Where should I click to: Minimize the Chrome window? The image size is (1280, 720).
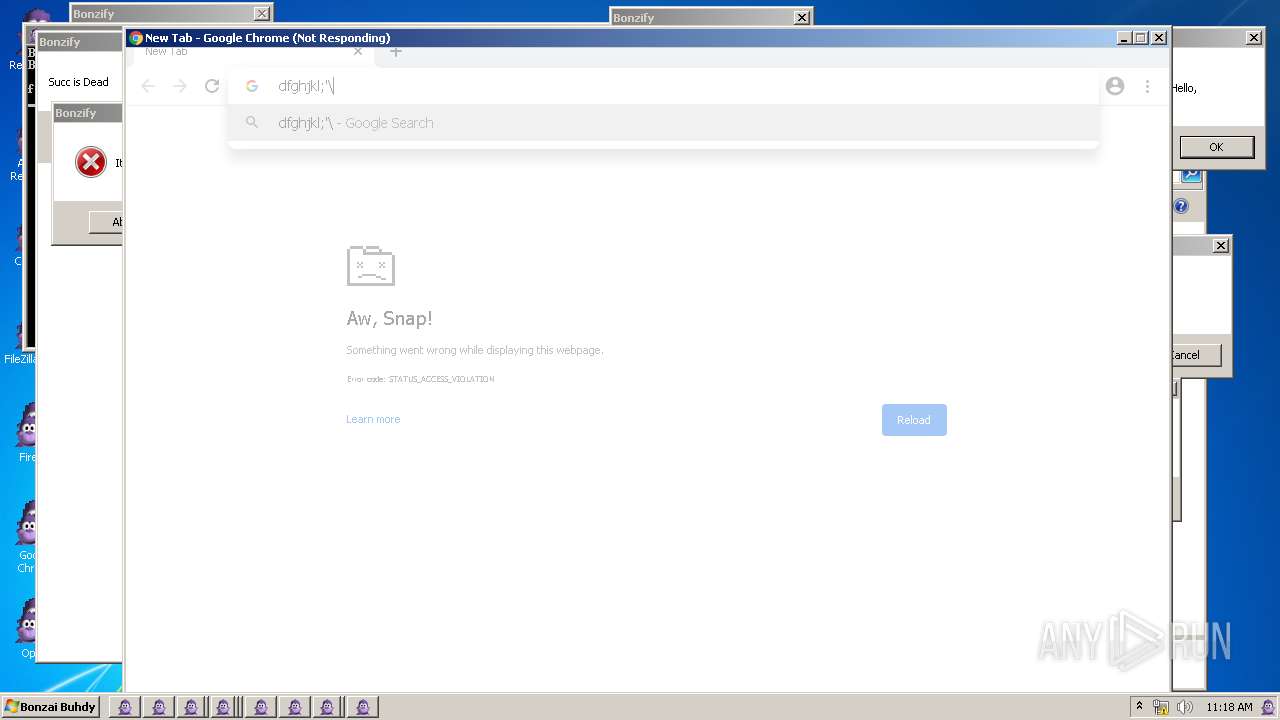1124,38
